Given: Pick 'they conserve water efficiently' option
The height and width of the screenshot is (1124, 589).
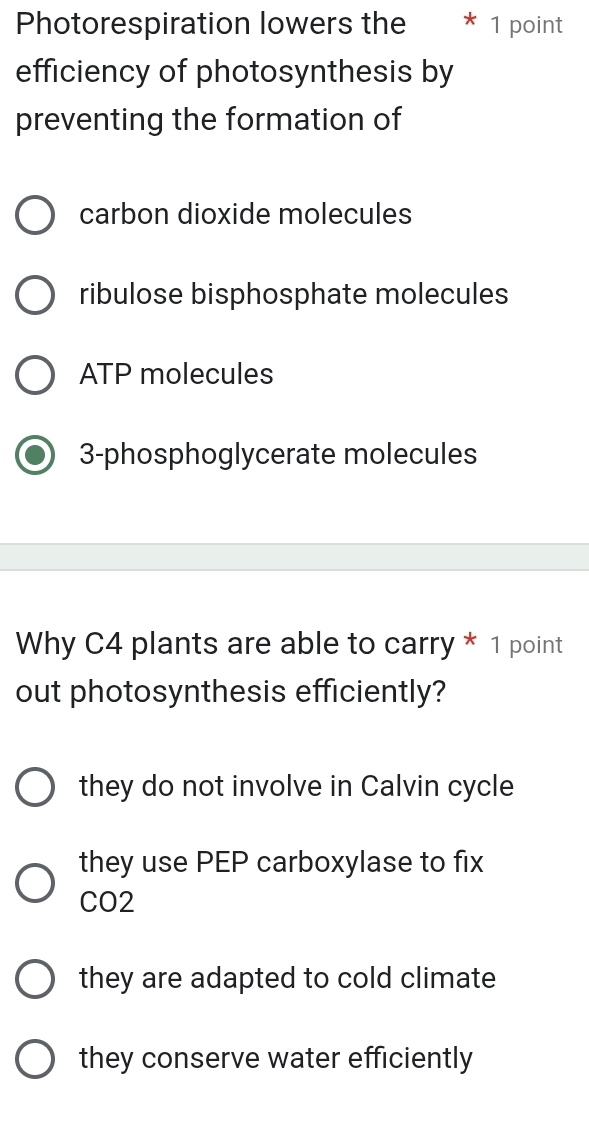Looking at the screenshot, I should click(35, 1059).
